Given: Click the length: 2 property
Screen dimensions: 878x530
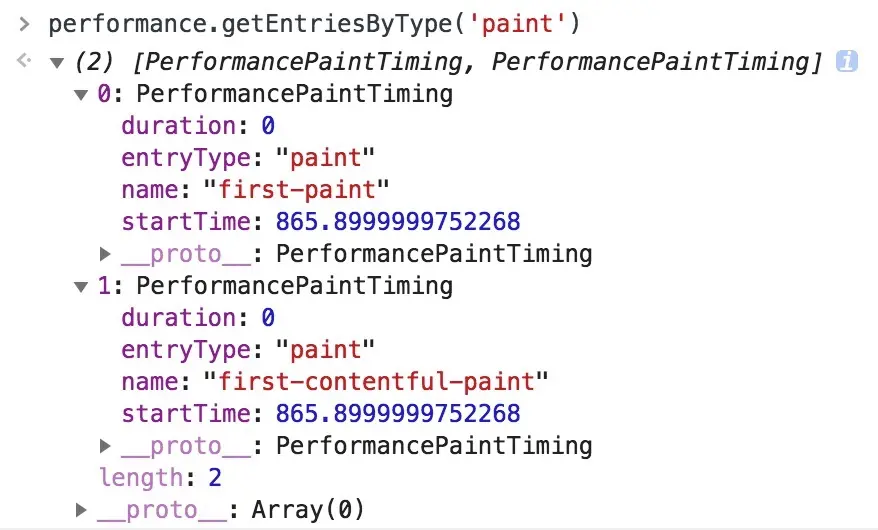Looking at the screenshot, I should click(x=161, y=478).
